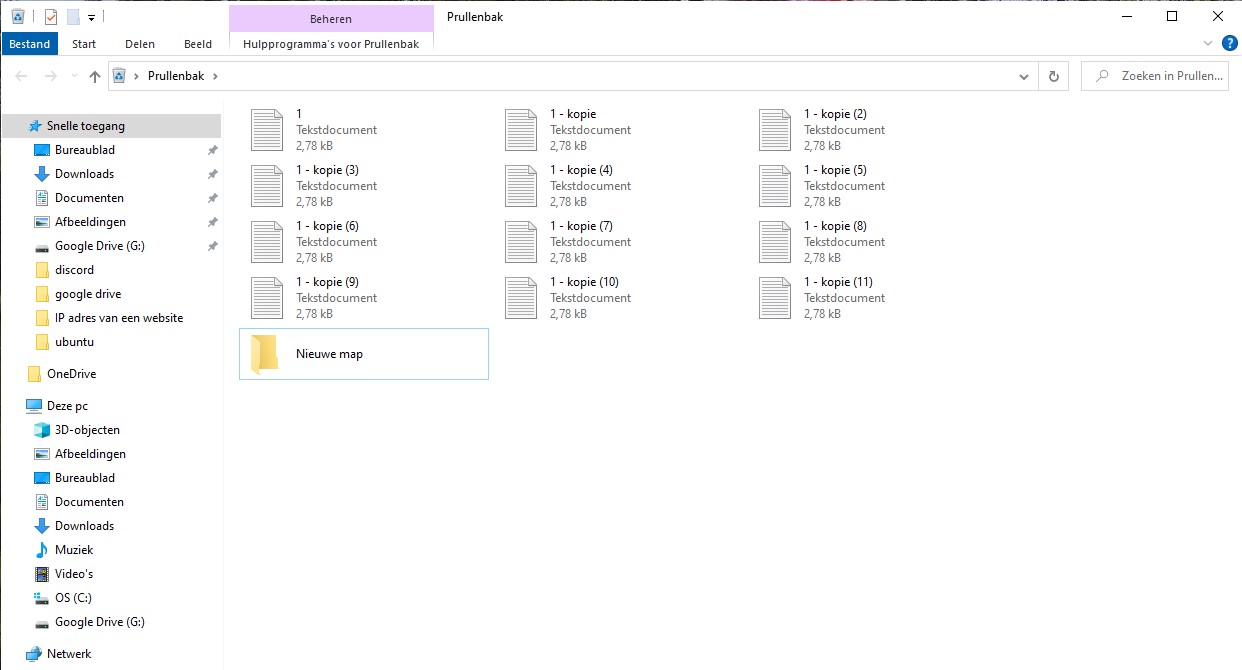Expand the ribbon with the chevron
The height and width of the screenshot is (670, 1242).
tap(1208, 44)
